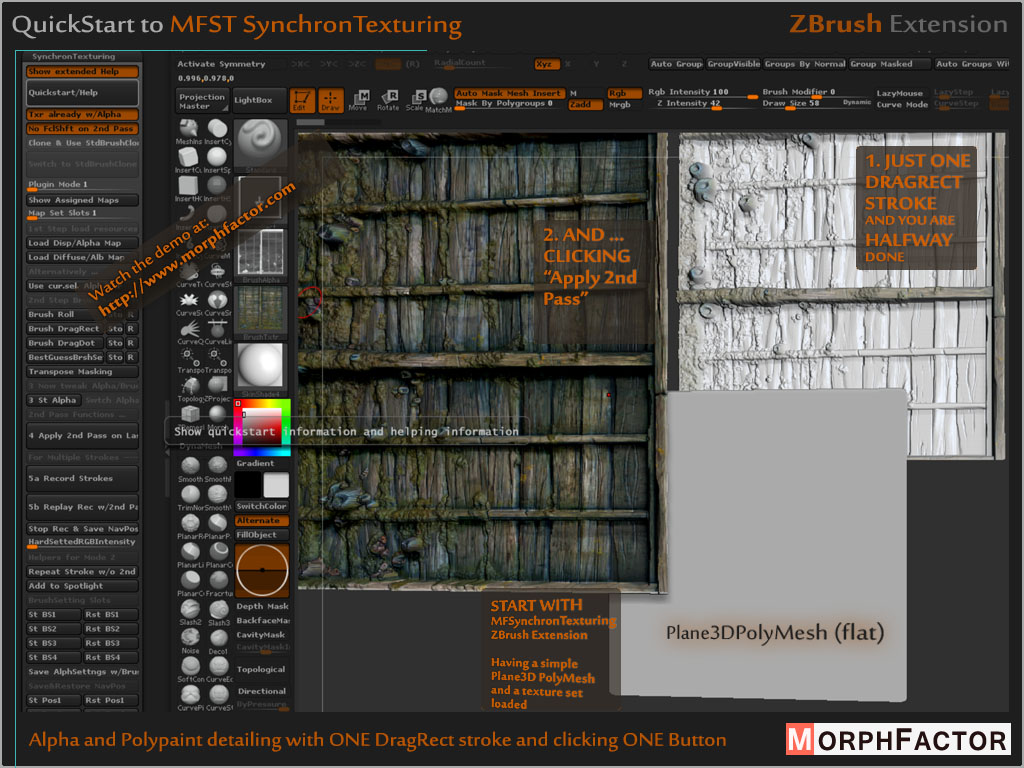Select the SkinShade4 material sphere

coord(261,368)
